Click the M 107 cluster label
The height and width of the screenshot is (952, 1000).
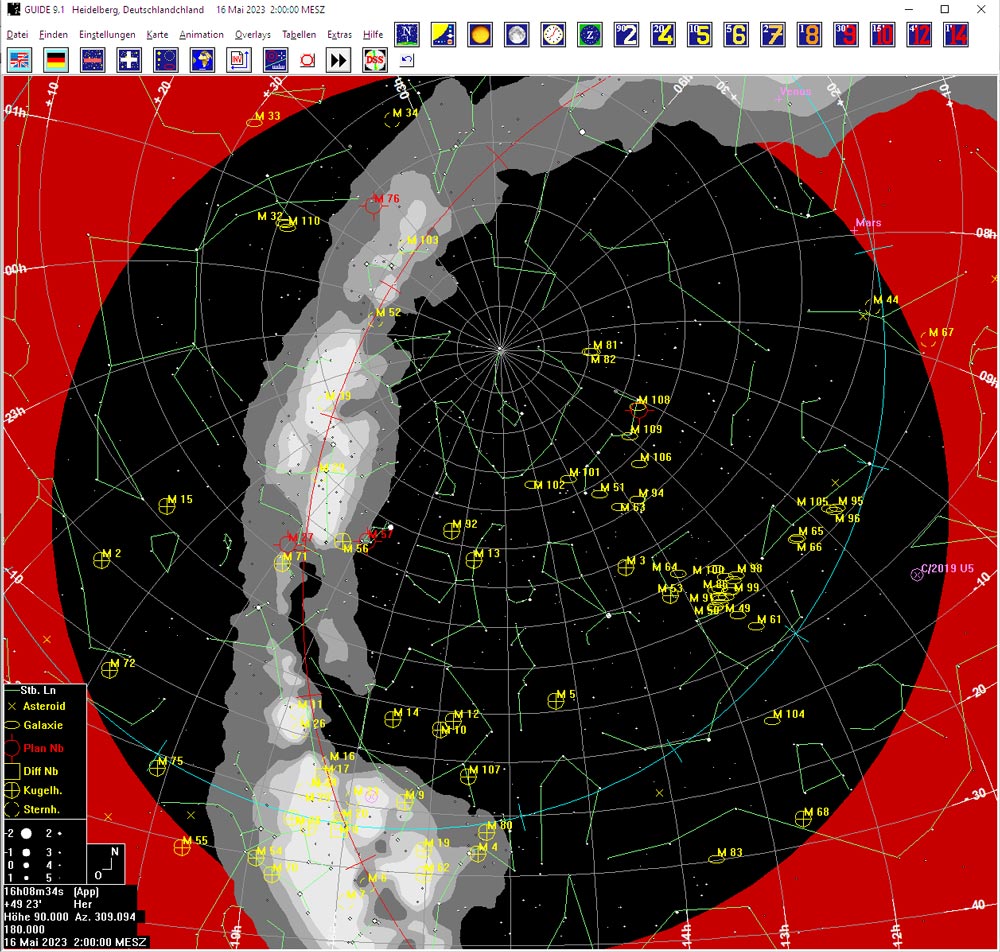(x=485, y=770)
